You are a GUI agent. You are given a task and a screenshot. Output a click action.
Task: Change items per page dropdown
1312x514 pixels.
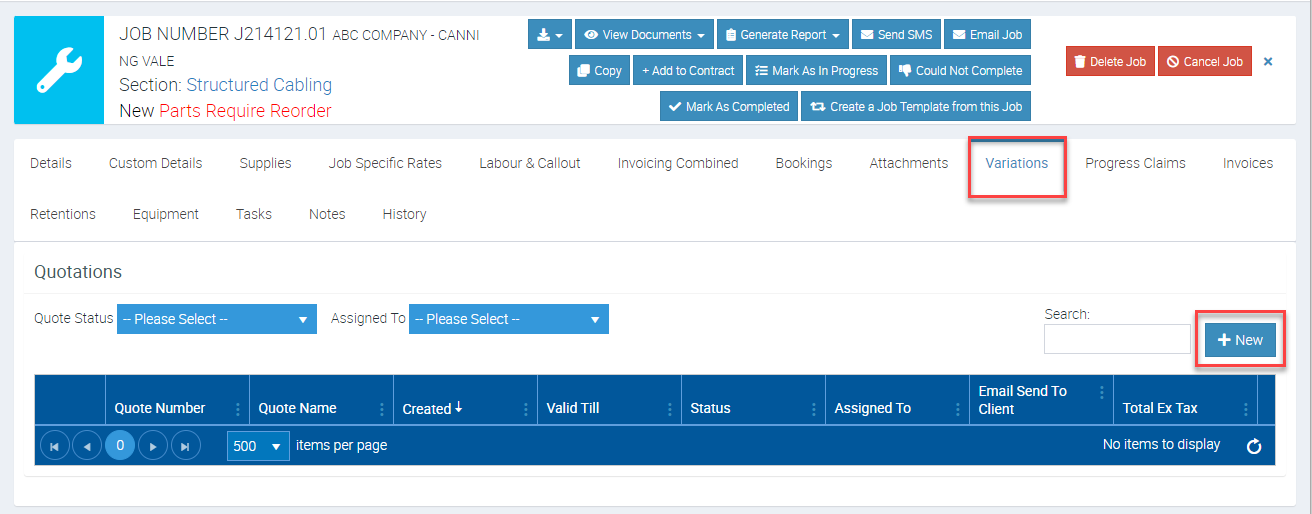(258, 446)
